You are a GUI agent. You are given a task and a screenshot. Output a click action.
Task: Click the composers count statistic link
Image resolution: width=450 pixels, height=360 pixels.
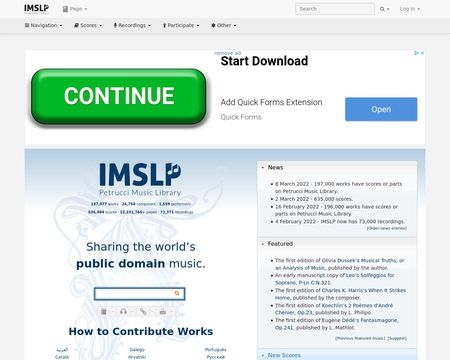tap(138, 204)
